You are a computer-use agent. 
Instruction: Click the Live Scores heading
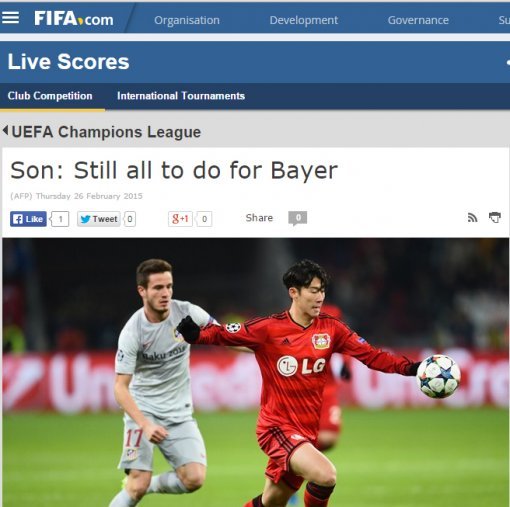coord(68,62)
